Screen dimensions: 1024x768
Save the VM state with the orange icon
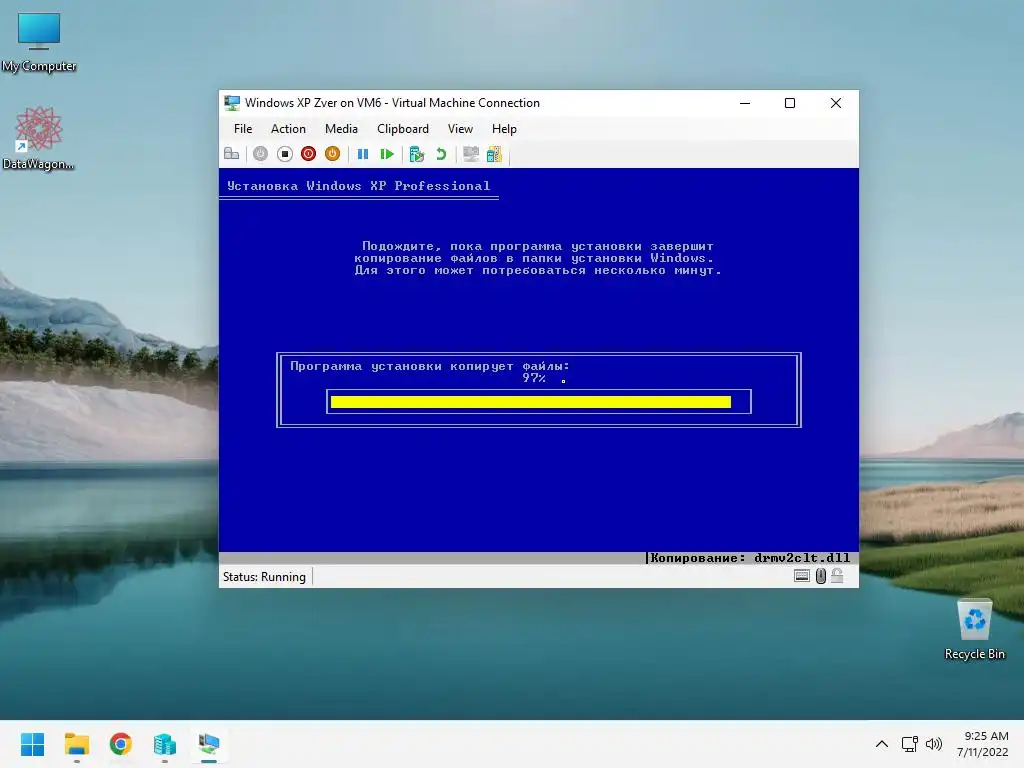pos(332,154)
